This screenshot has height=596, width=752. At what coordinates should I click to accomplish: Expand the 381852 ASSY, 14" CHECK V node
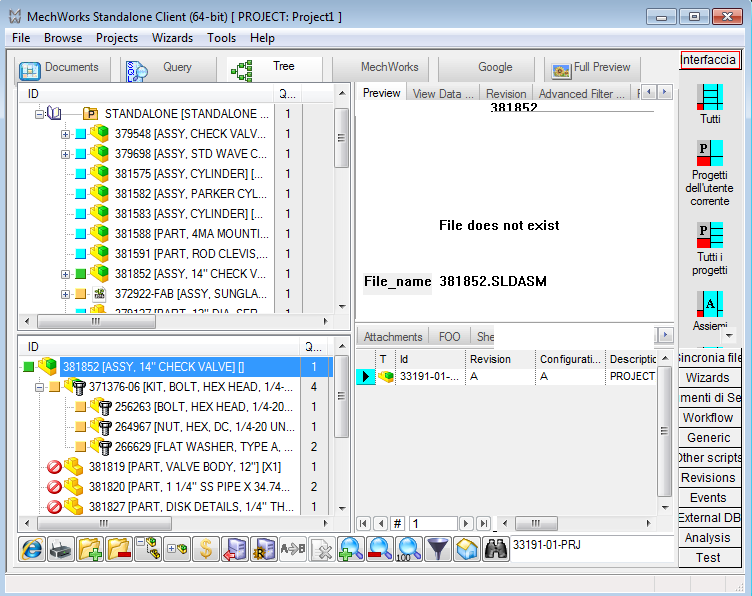point(65,274)
